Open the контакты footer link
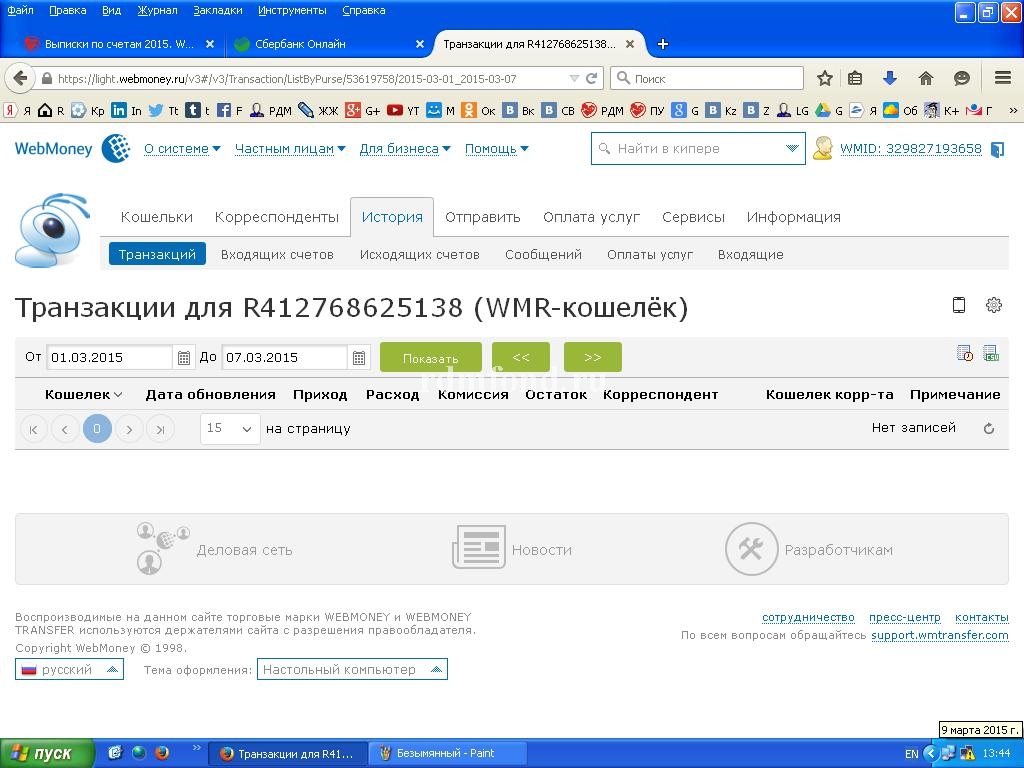The width and height of the screenshot is (1024, 768). click(x=982, y=617)
